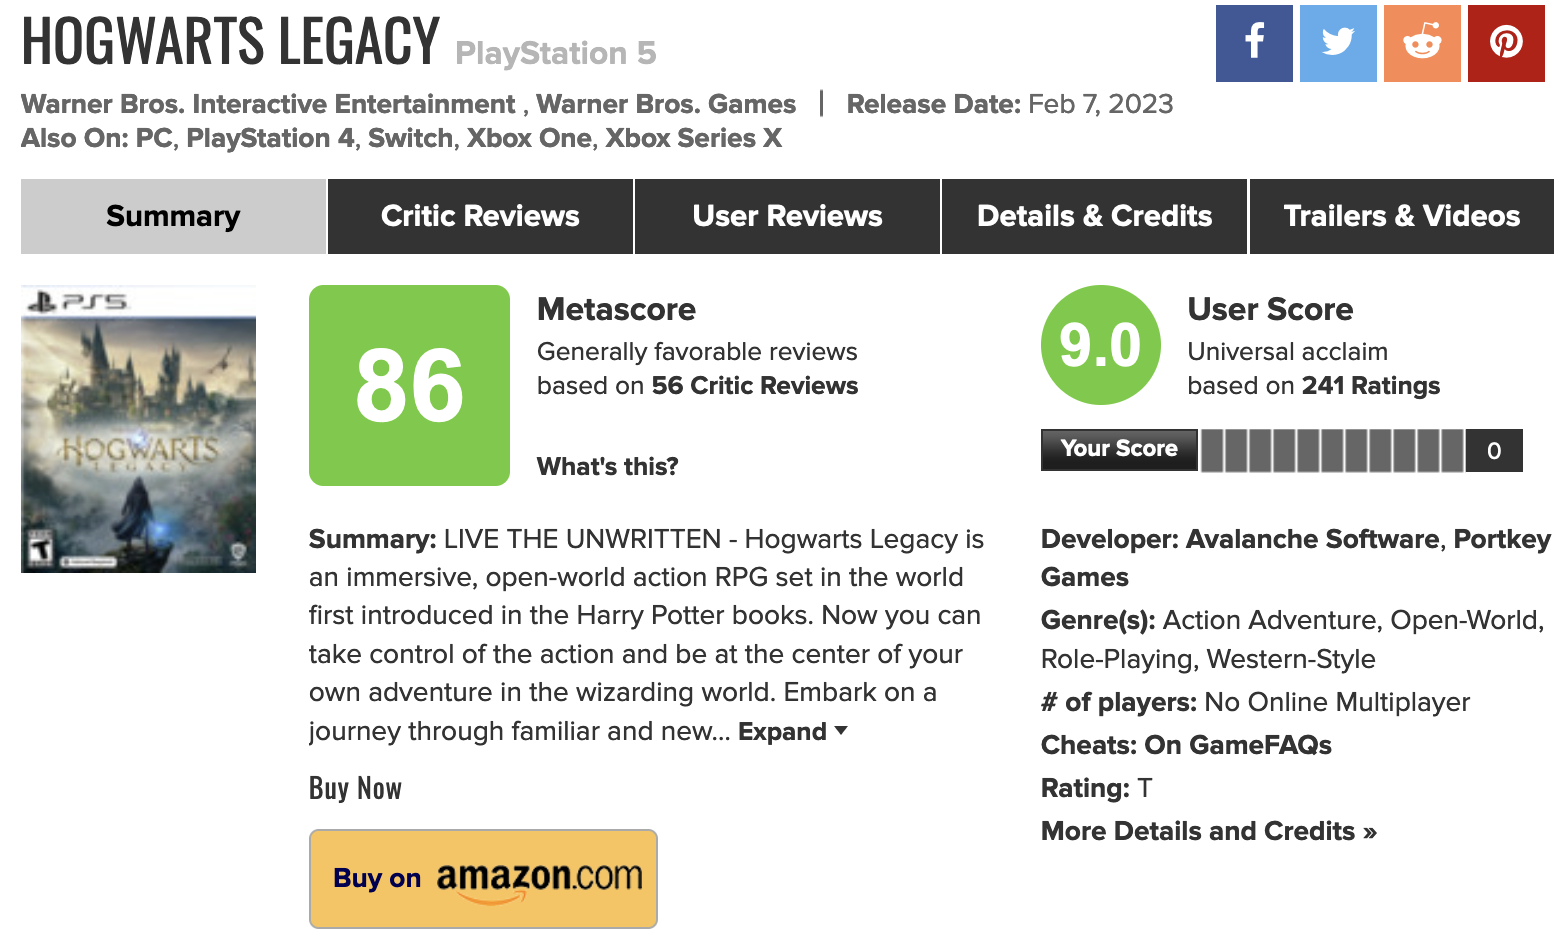
Task: Open the Critic Reviews tab
Action: 480,216
